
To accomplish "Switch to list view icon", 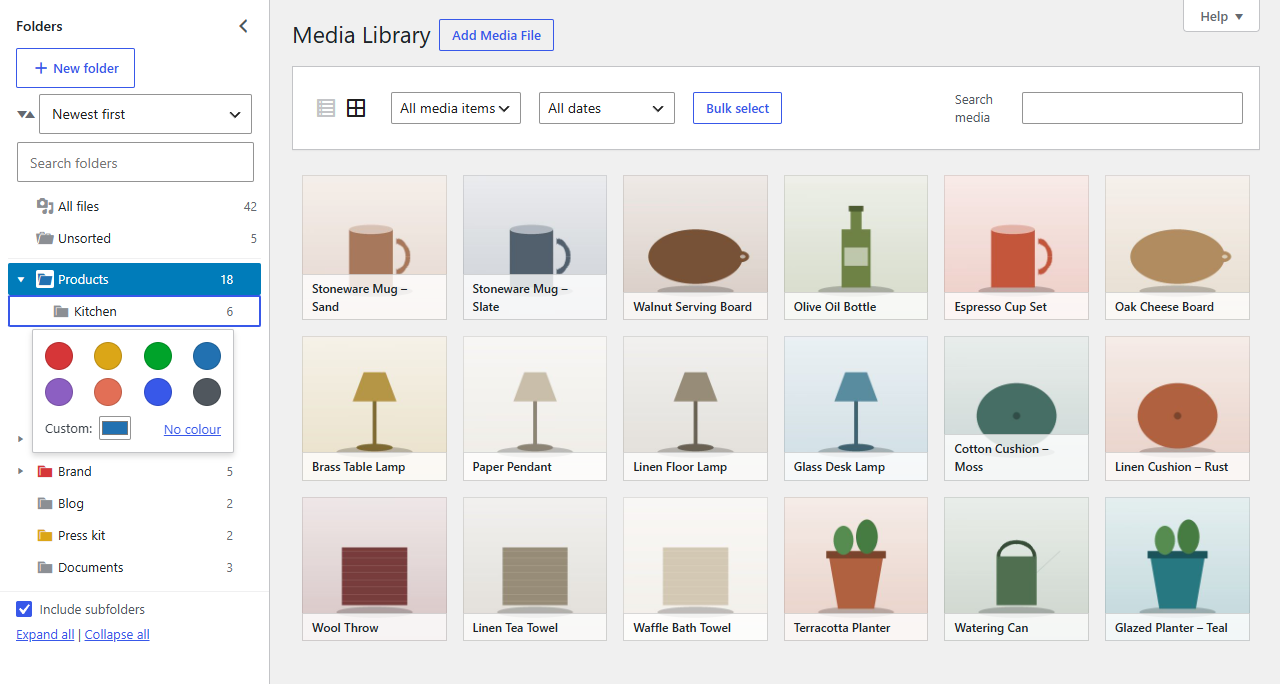I will 326,108.
